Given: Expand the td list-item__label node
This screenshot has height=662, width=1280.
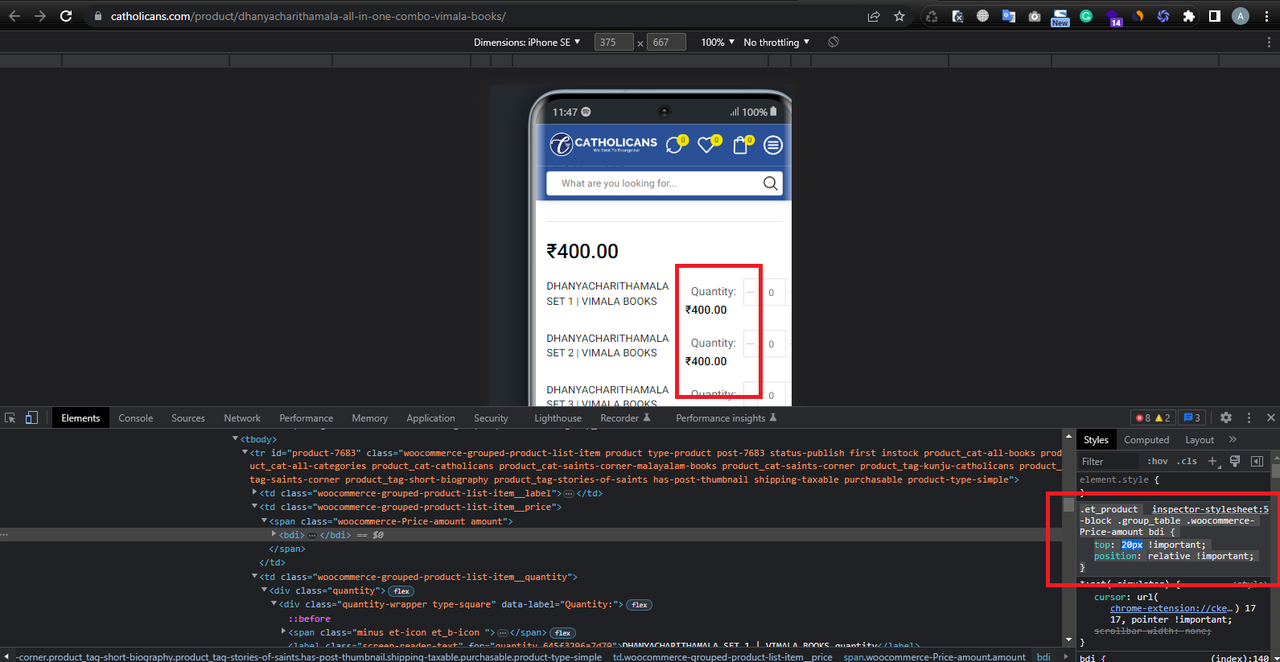Looking at the screenshot, I should click(x=255, y=493).
